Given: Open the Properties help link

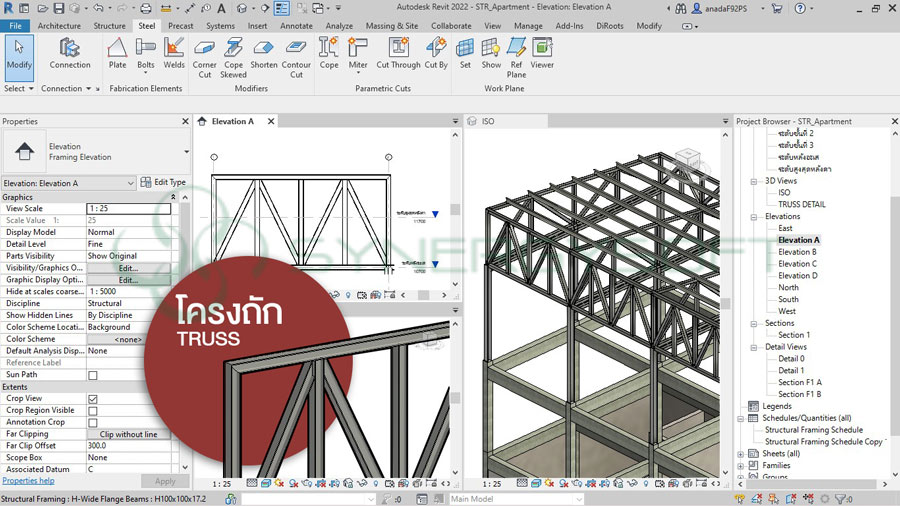Looking at the screenshot, I should (x=28, y=481).
